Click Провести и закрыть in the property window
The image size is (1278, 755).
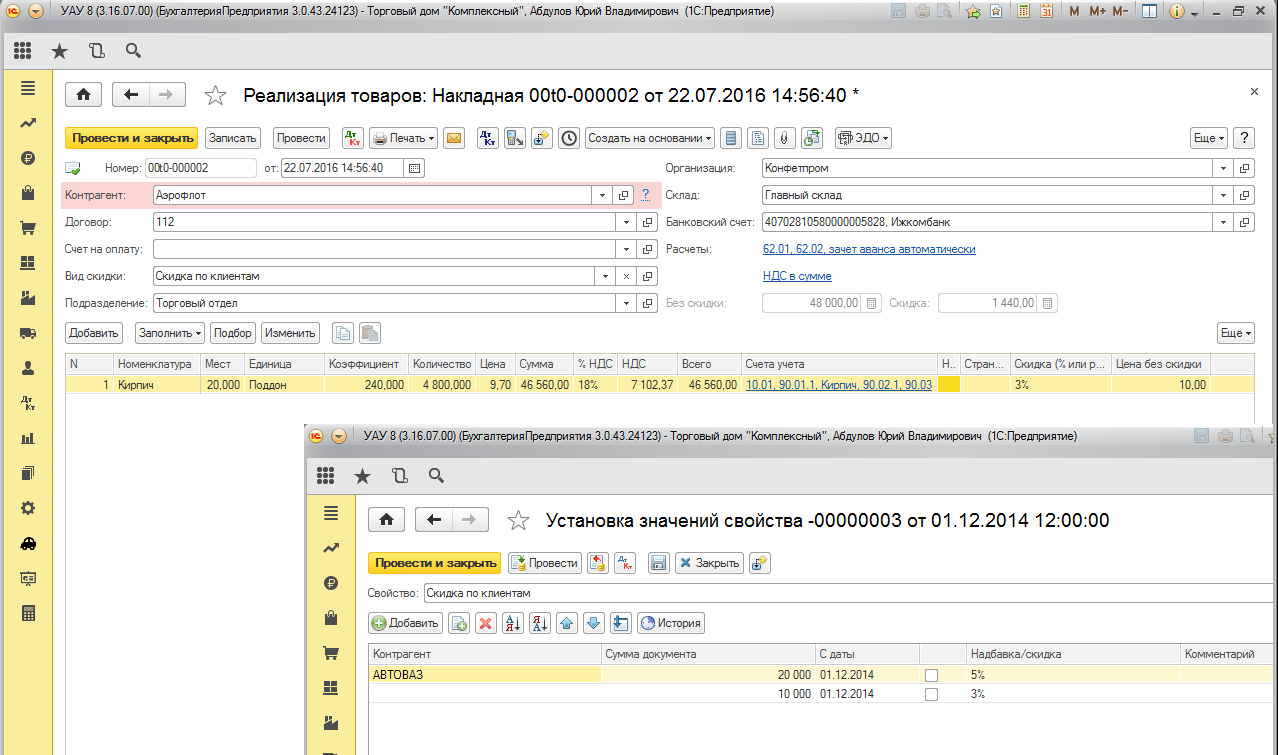pos(434,563)
